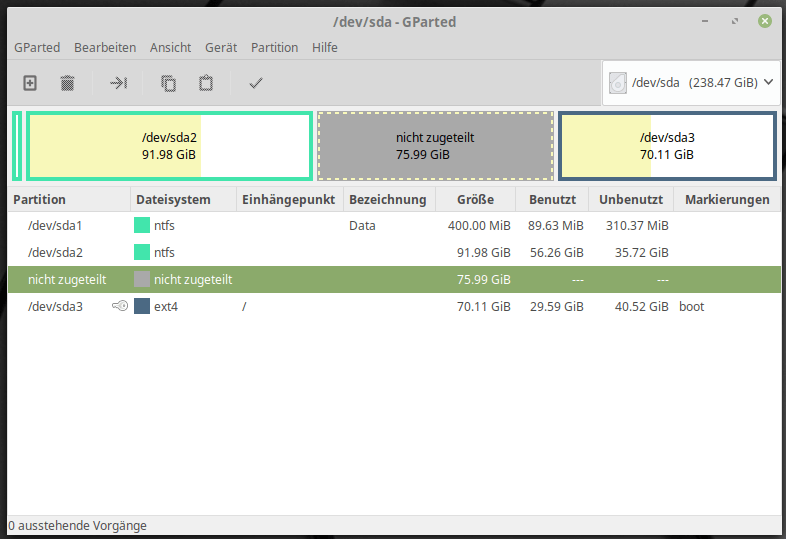Click the copy partition icon
Image resolution: width=786 pixels, height=539 pixels.
point(168,83)
